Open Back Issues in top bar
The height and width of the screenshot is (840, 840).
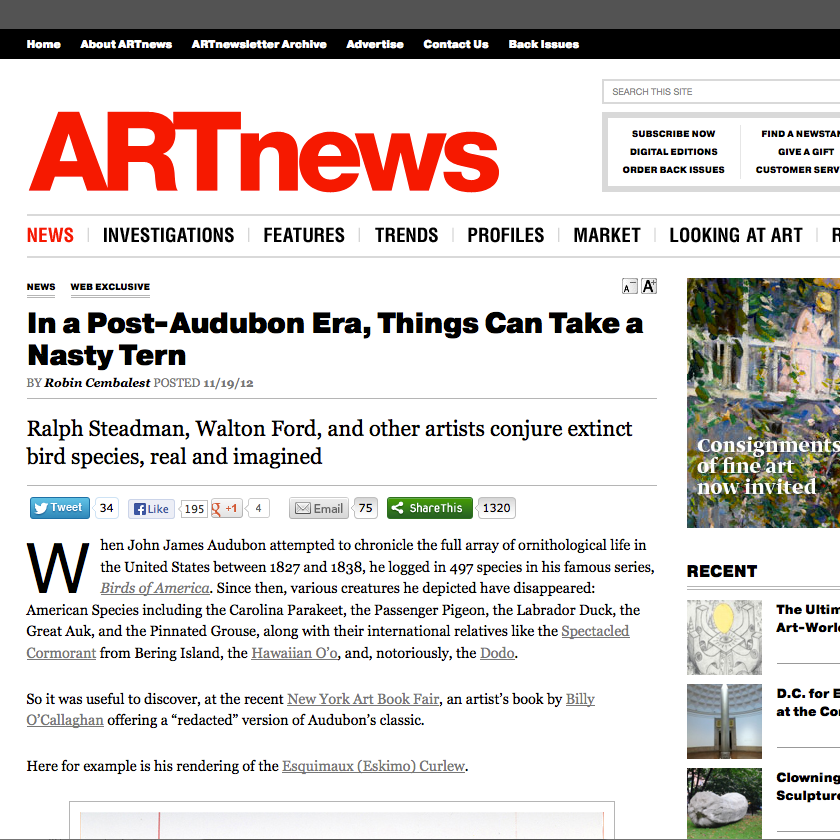point(543,44)
